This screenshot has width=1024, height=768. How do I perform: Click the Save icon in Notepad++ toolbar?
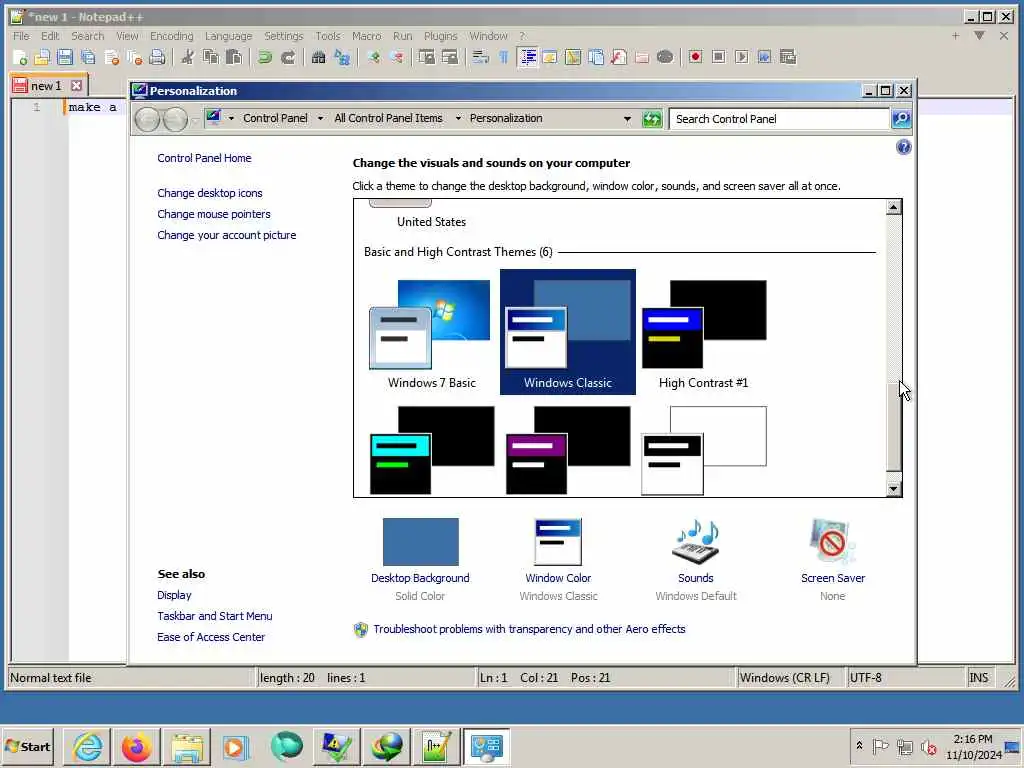click(x=65, y=57)
